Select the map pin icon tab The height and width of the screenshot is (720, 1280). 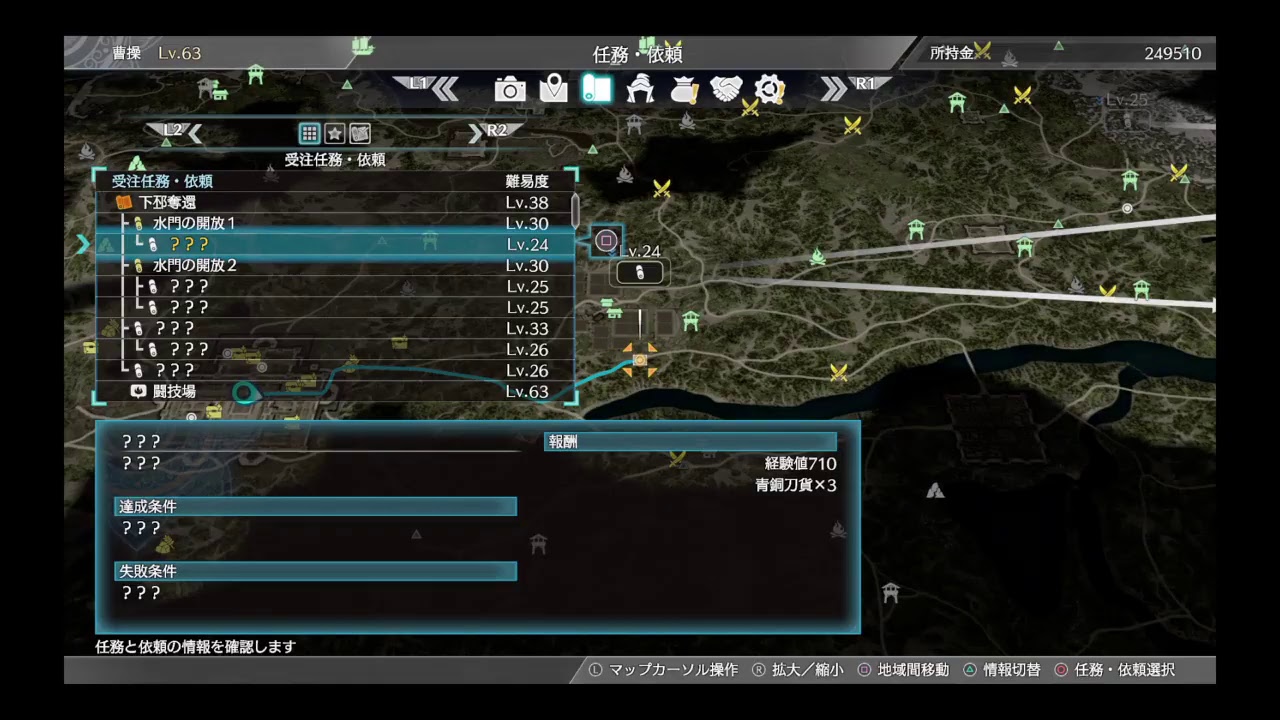point(553,90)
